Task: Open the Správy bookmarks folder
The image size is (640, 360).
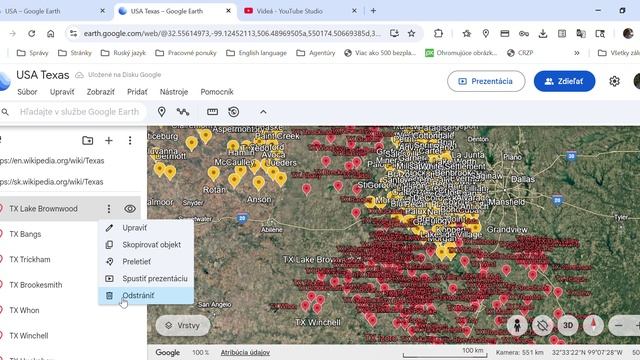Action: (x=33, y=53)
